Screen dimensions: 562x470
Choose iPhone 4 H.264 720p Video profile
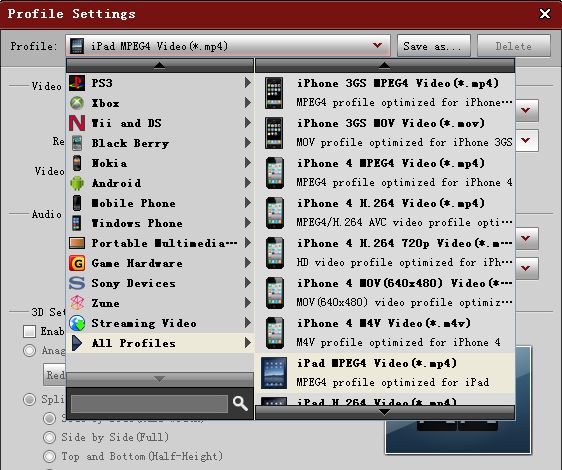385,253
